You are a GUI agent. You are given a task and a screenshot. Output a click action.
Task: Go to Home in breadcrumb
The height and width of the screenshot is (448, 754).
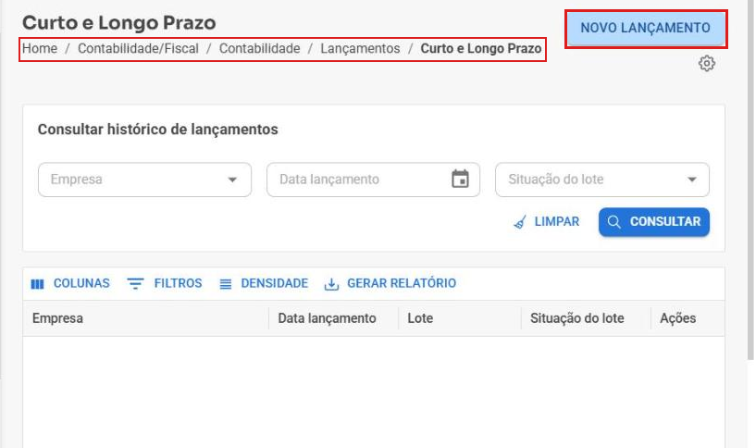coord(39,49)
